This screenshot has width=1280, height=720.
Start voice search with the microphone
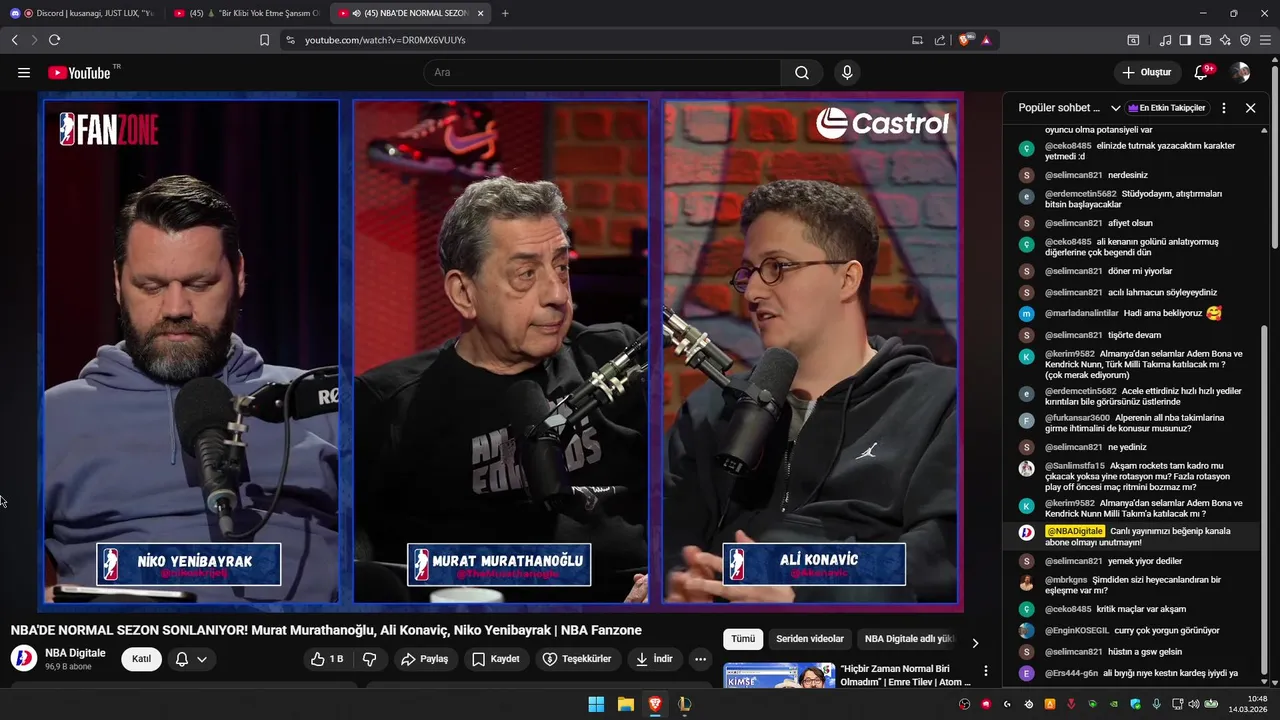coord(847,72)
